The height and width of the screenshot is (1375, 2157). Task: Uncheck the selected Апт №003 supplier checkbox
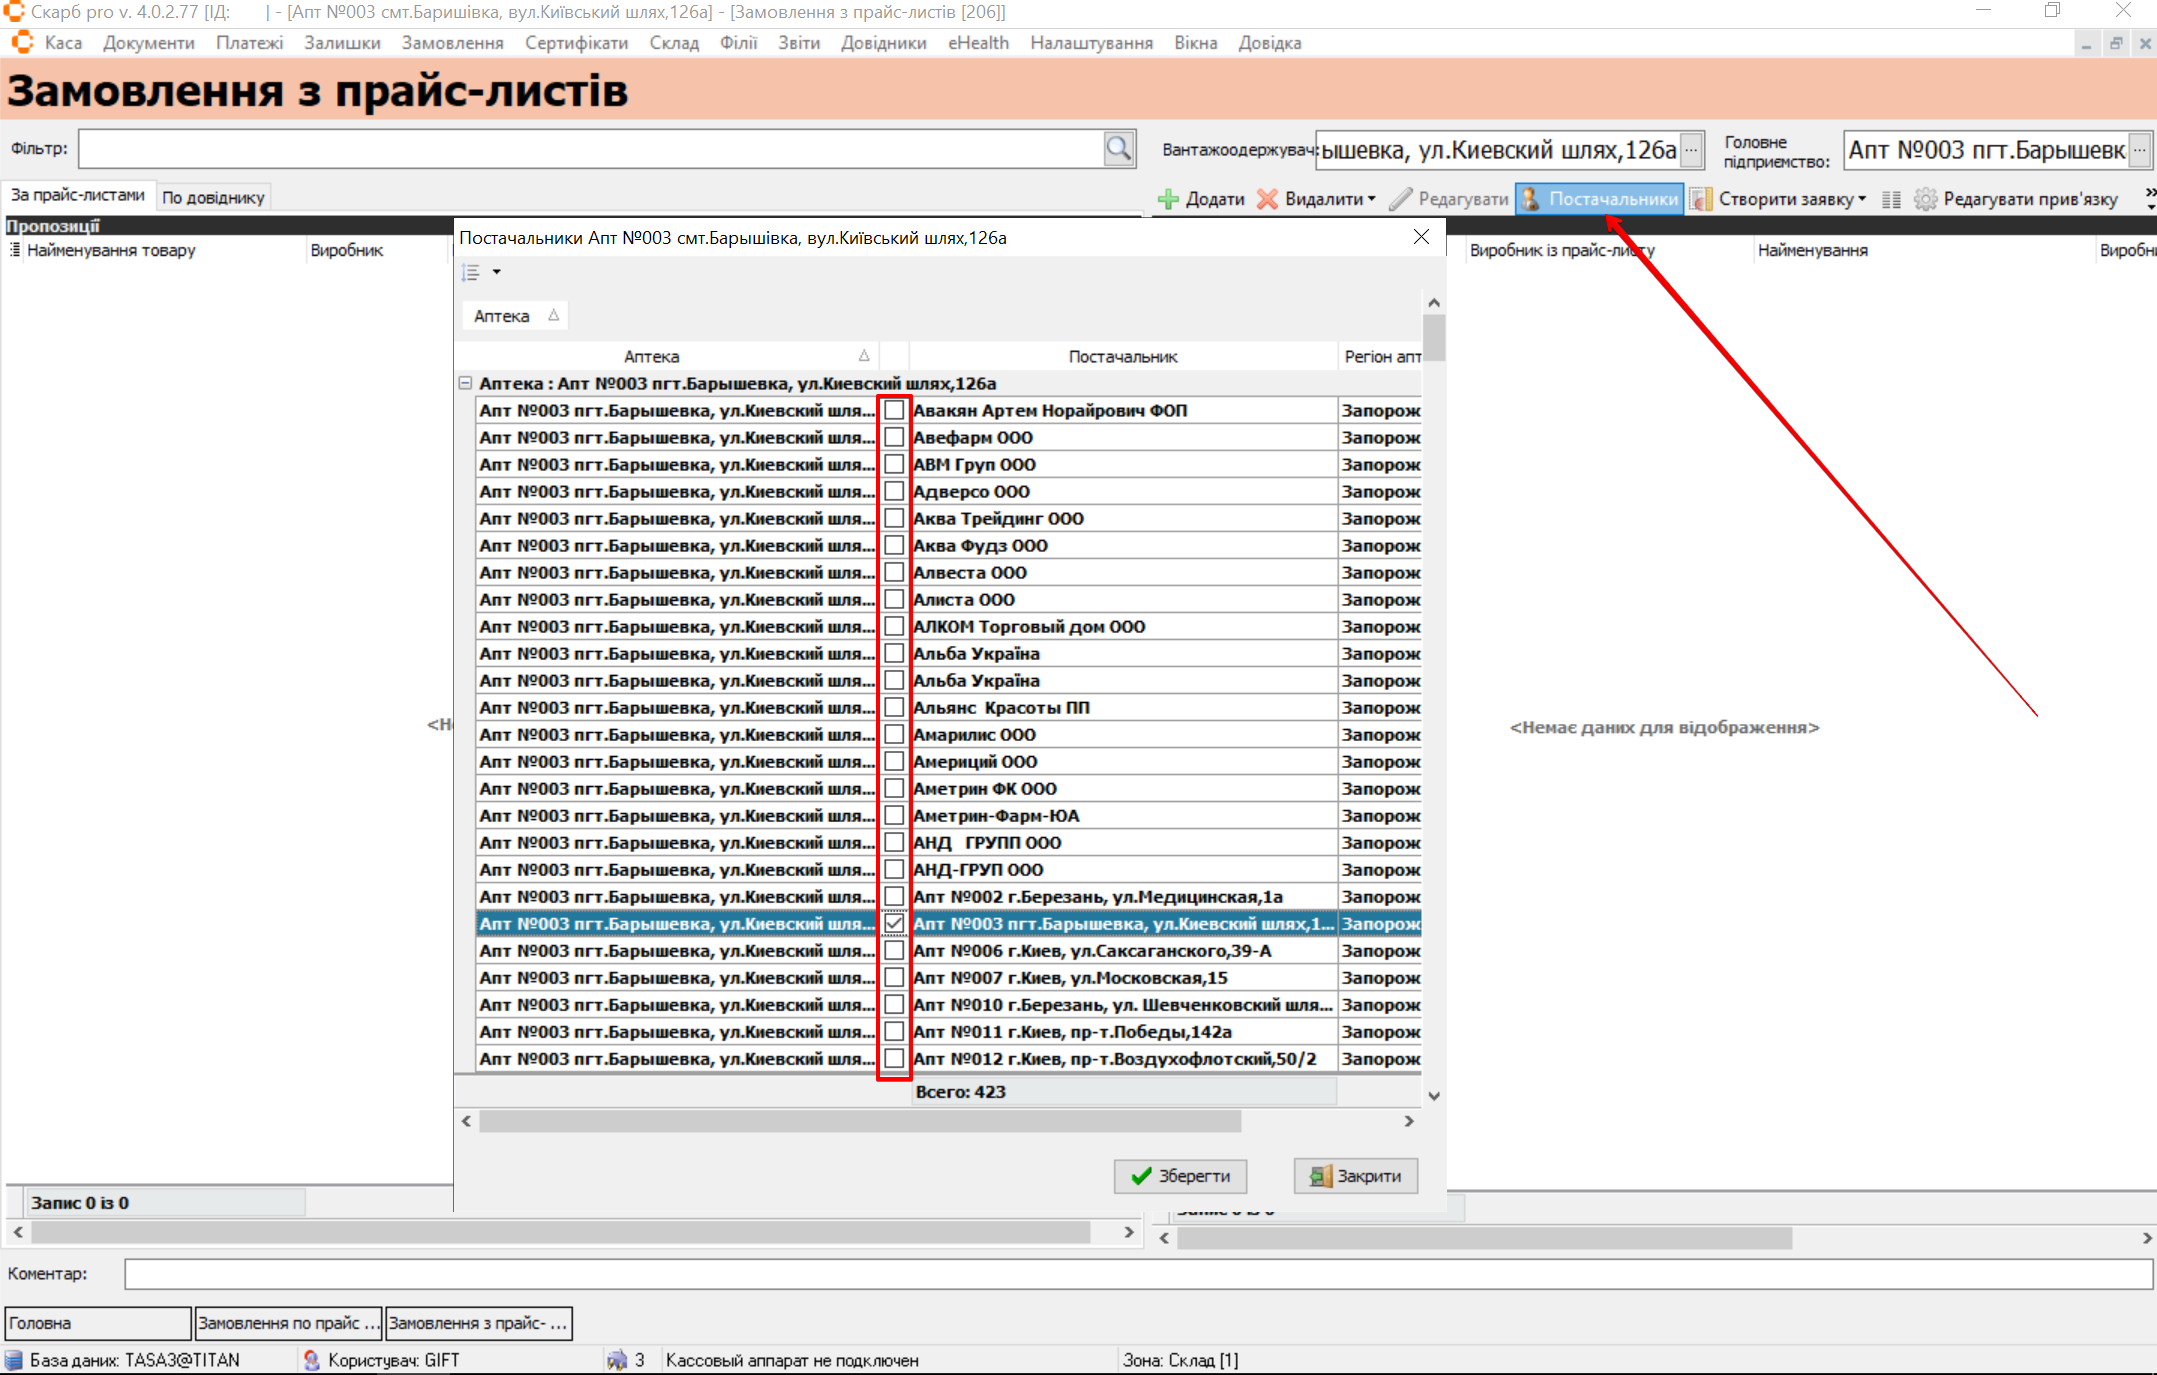(x=894, y=924)
